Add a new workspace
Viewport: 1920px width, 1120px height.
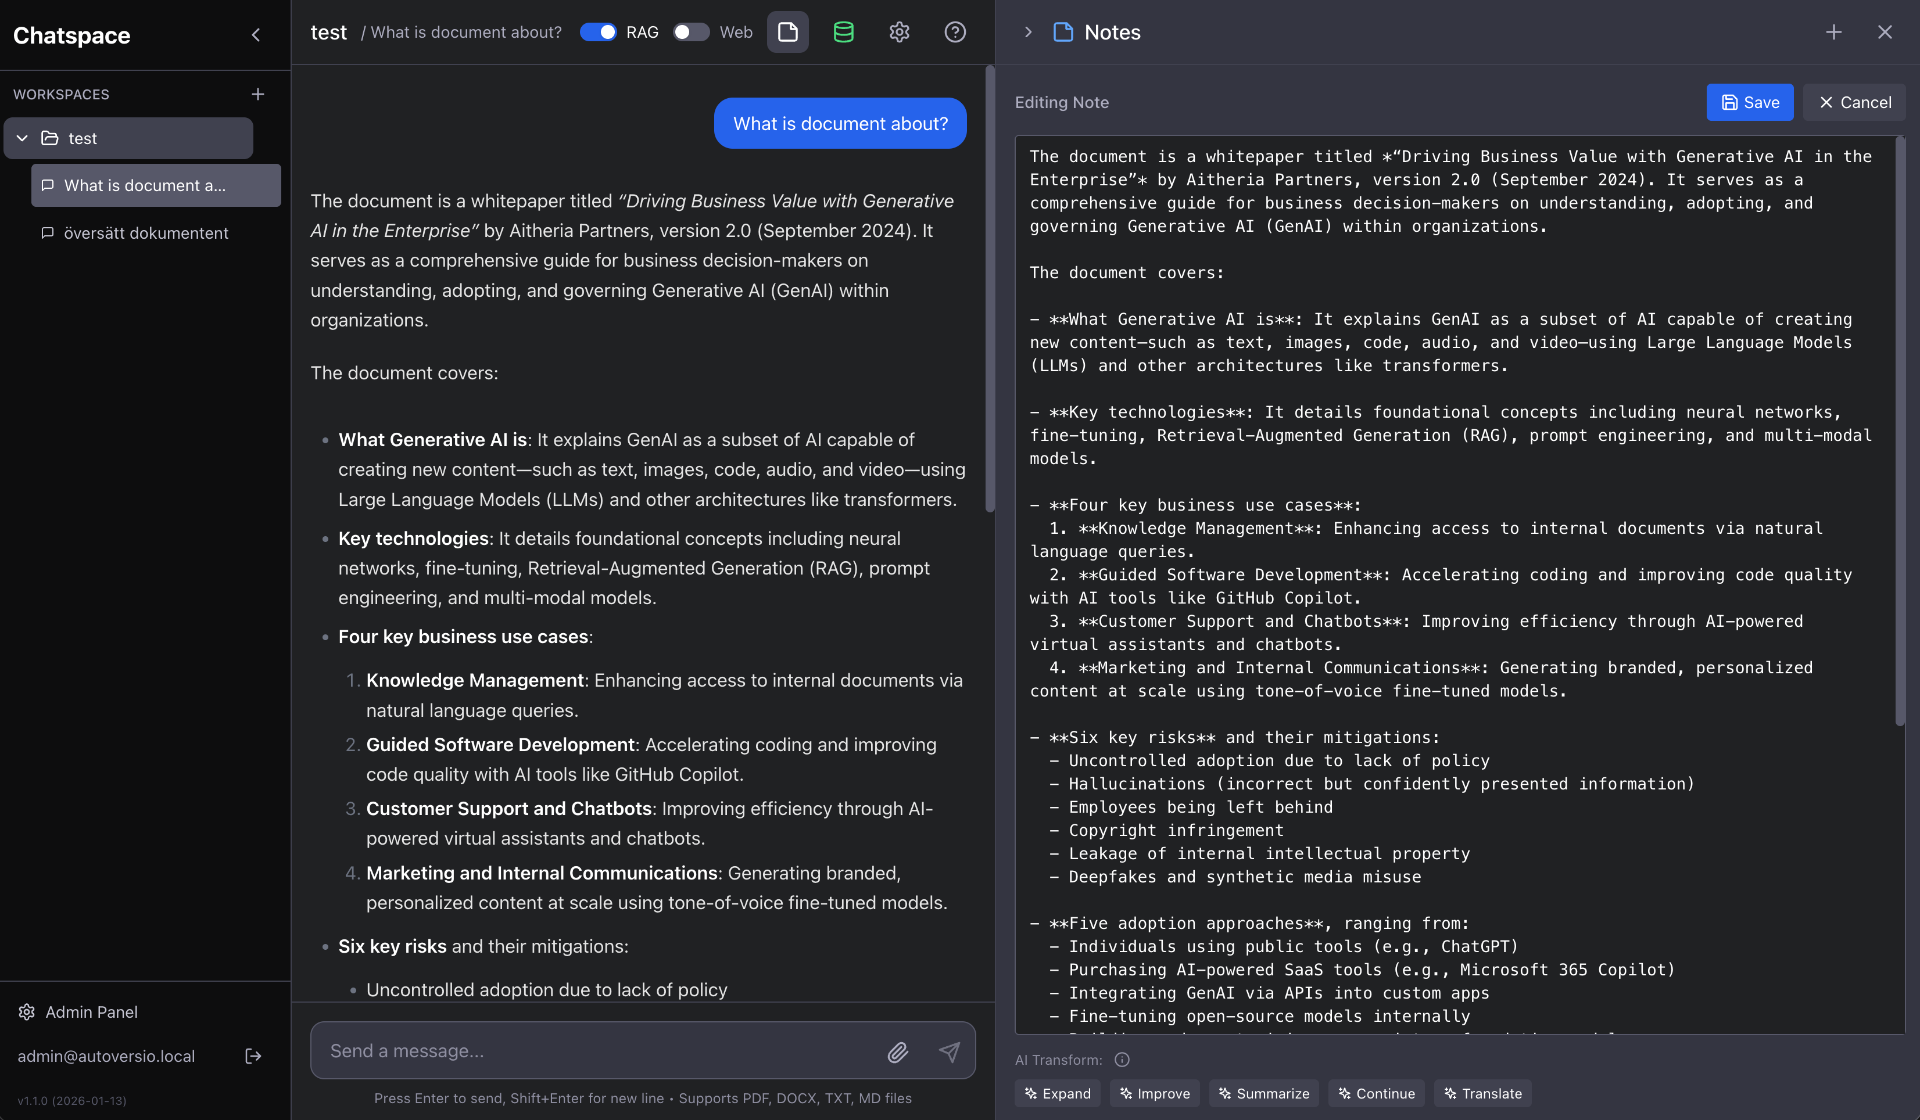coord(258,94)
